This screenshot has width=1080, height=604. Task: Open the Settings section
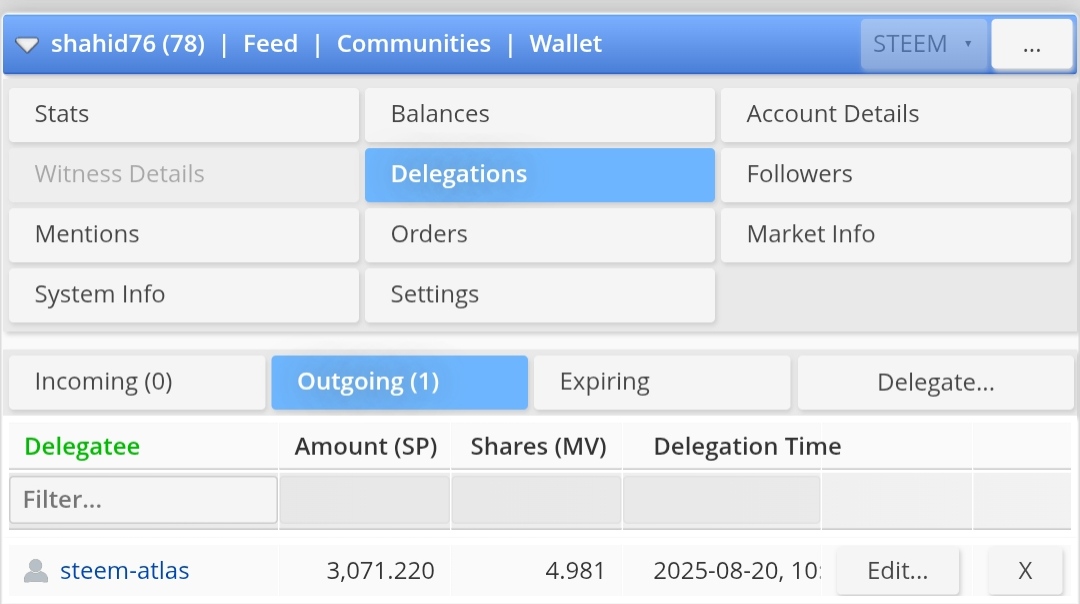click(540, 295)
